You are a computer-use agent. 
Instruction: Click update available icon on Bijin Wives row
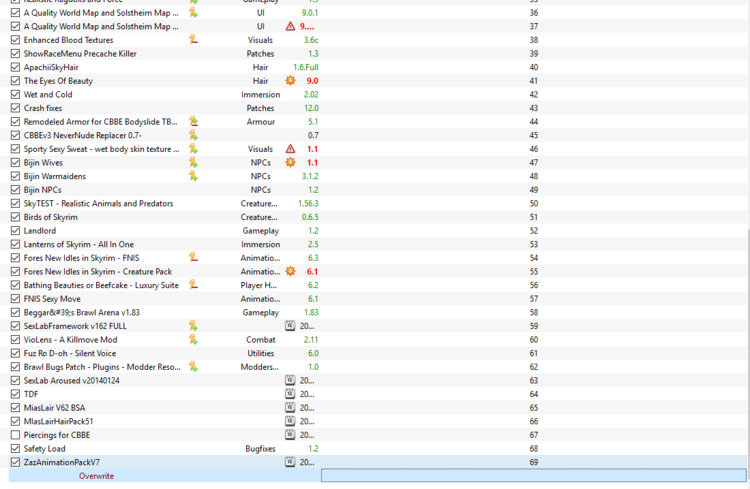290,163
